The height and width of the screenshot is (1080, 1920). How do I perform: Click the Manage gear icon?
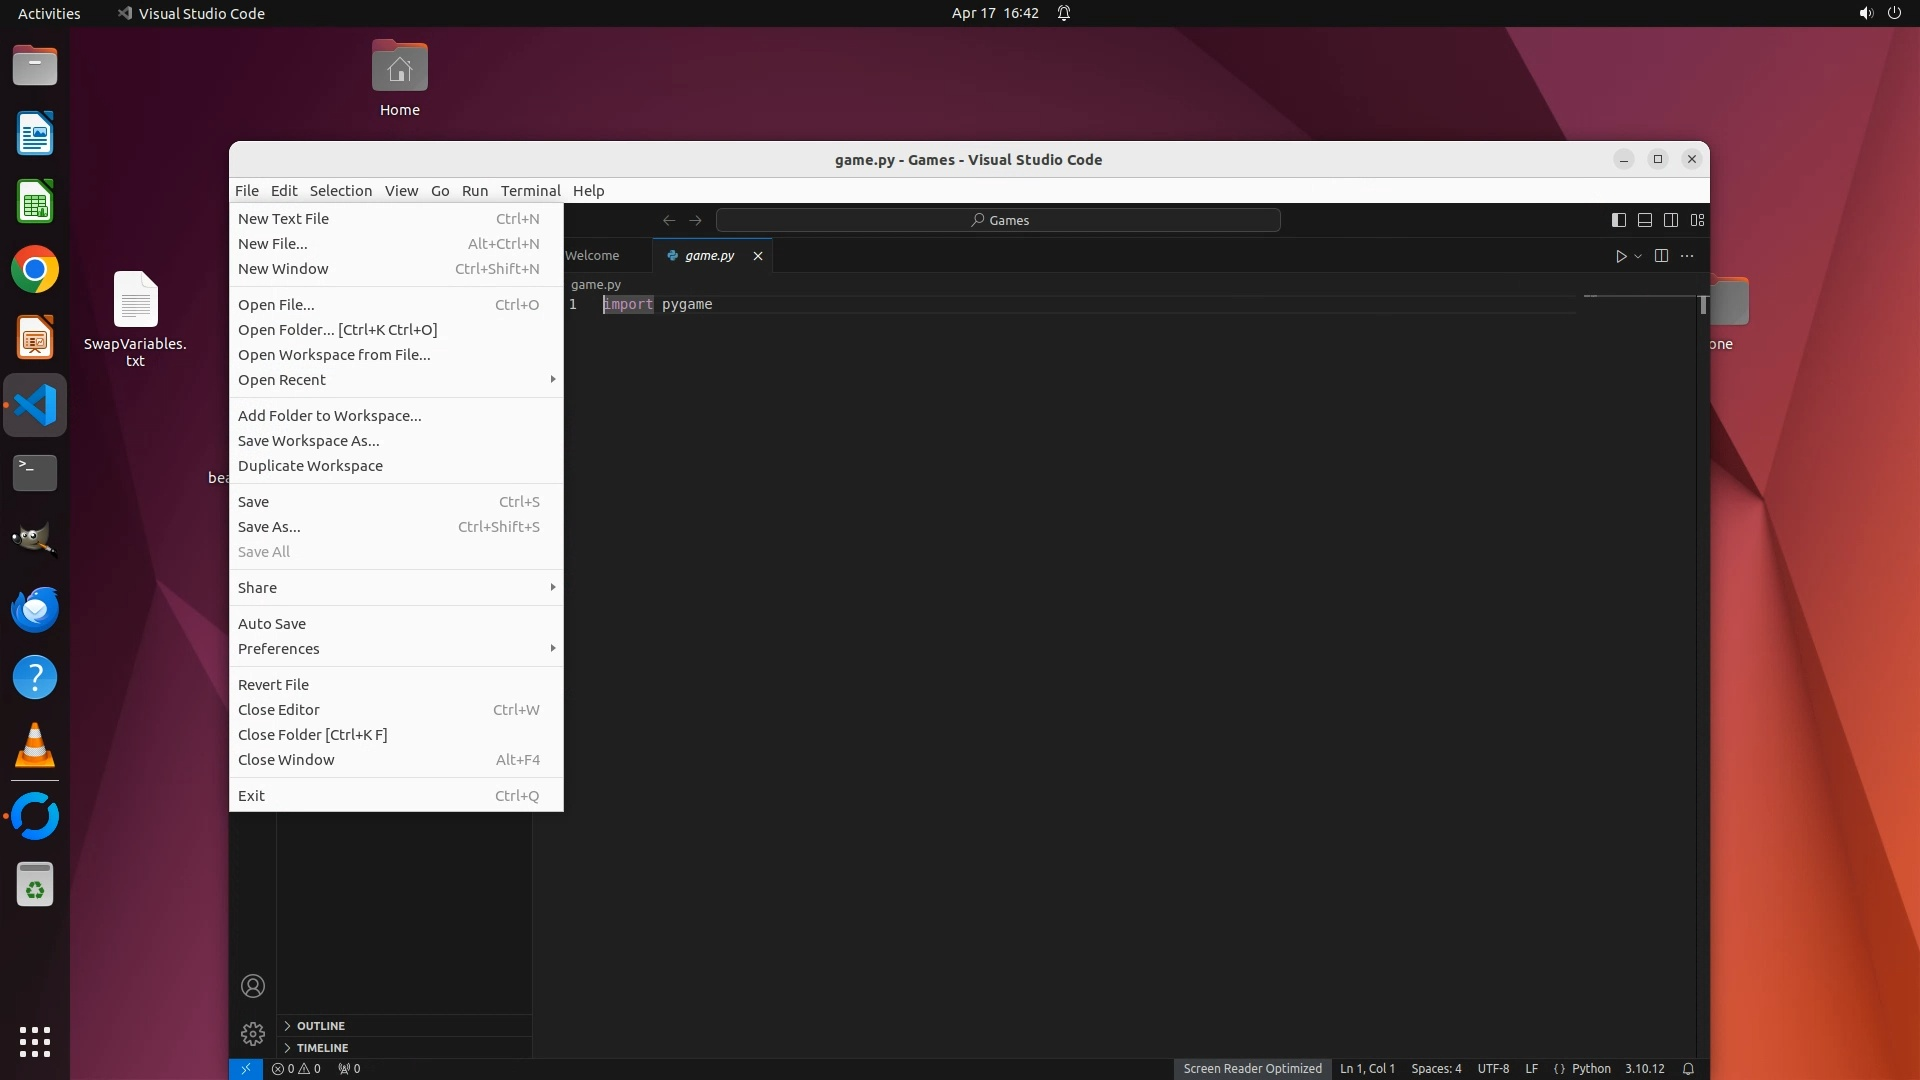click(x=253, y=1033)
